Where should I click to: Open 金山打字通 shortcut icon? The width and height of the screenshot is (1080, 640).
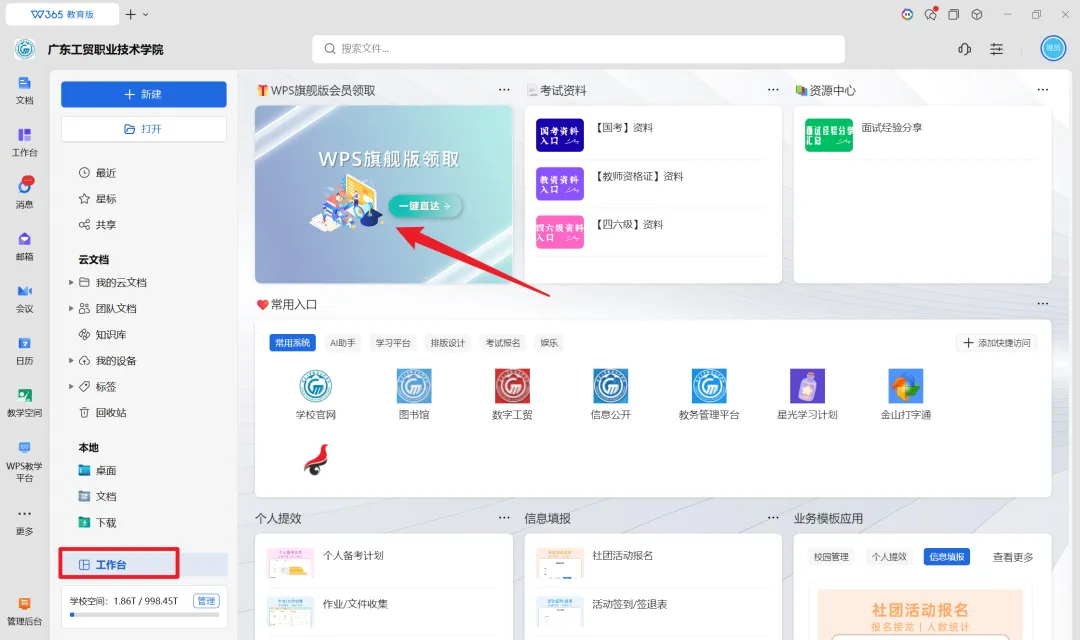[906, 386]
